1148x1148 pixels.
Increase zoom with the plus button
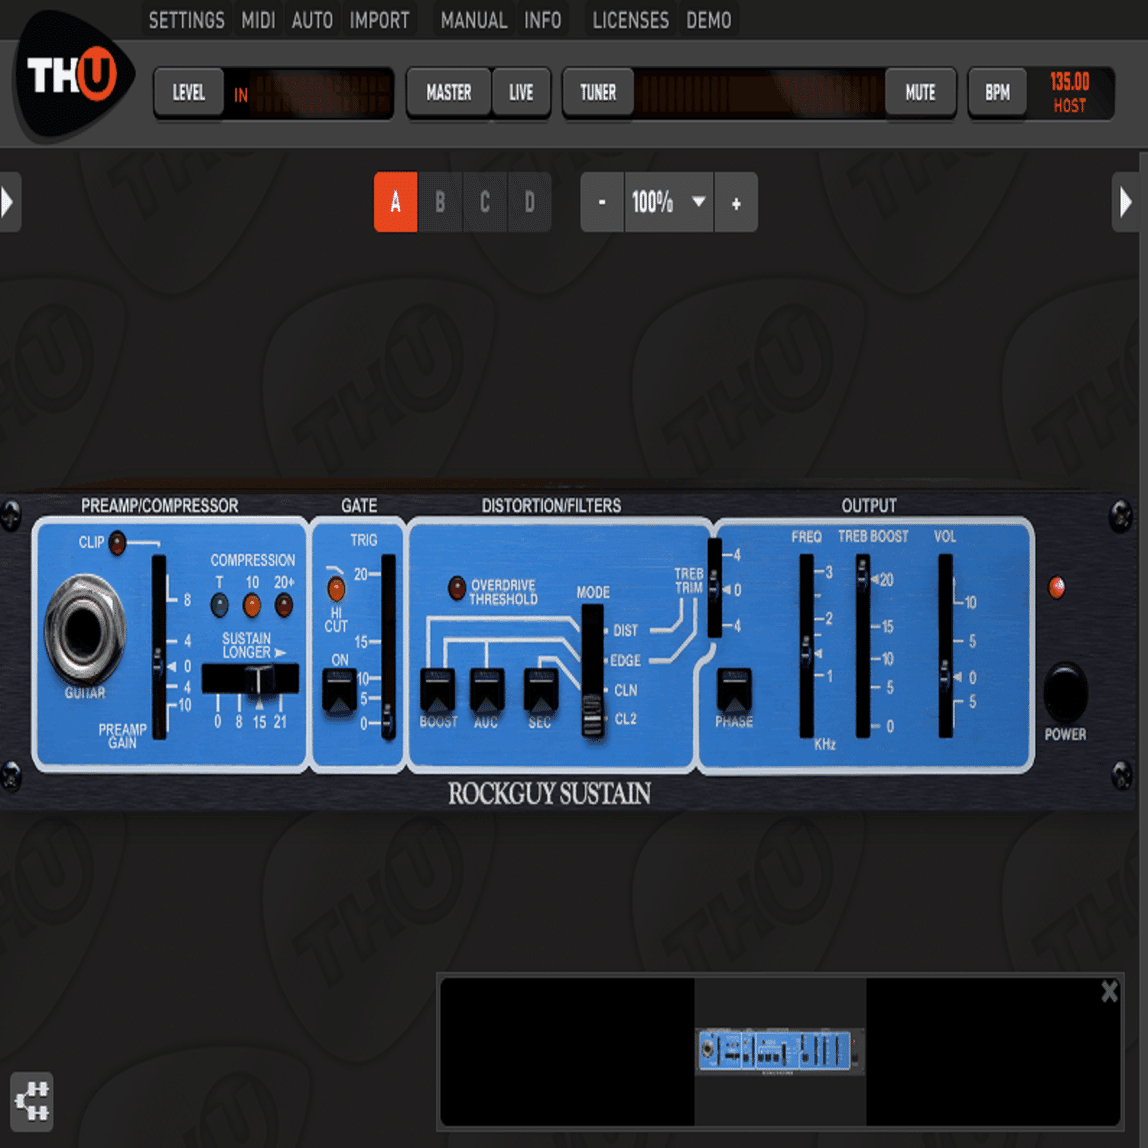(x=736, y=202)
